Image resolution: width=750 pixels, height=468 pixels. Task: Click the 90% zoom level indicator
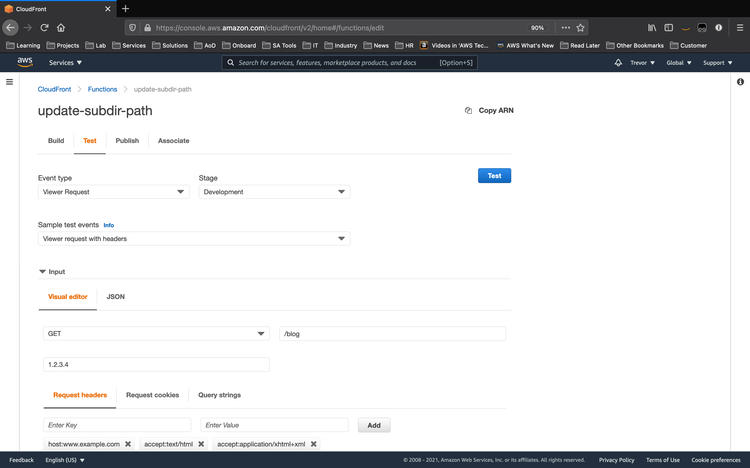(537, 28)
